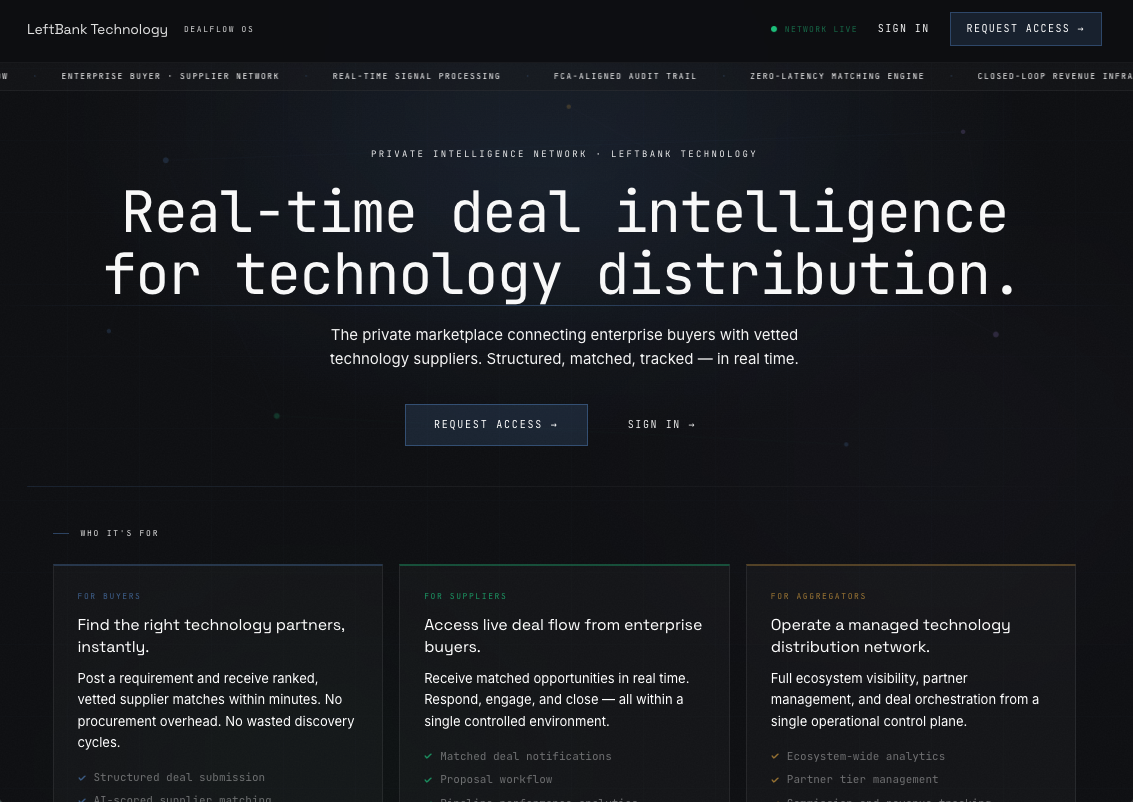Viewport: 1133px width, 802px height.
Task: Click Receive matched opportunities paragraph
Action: [556, 699]
